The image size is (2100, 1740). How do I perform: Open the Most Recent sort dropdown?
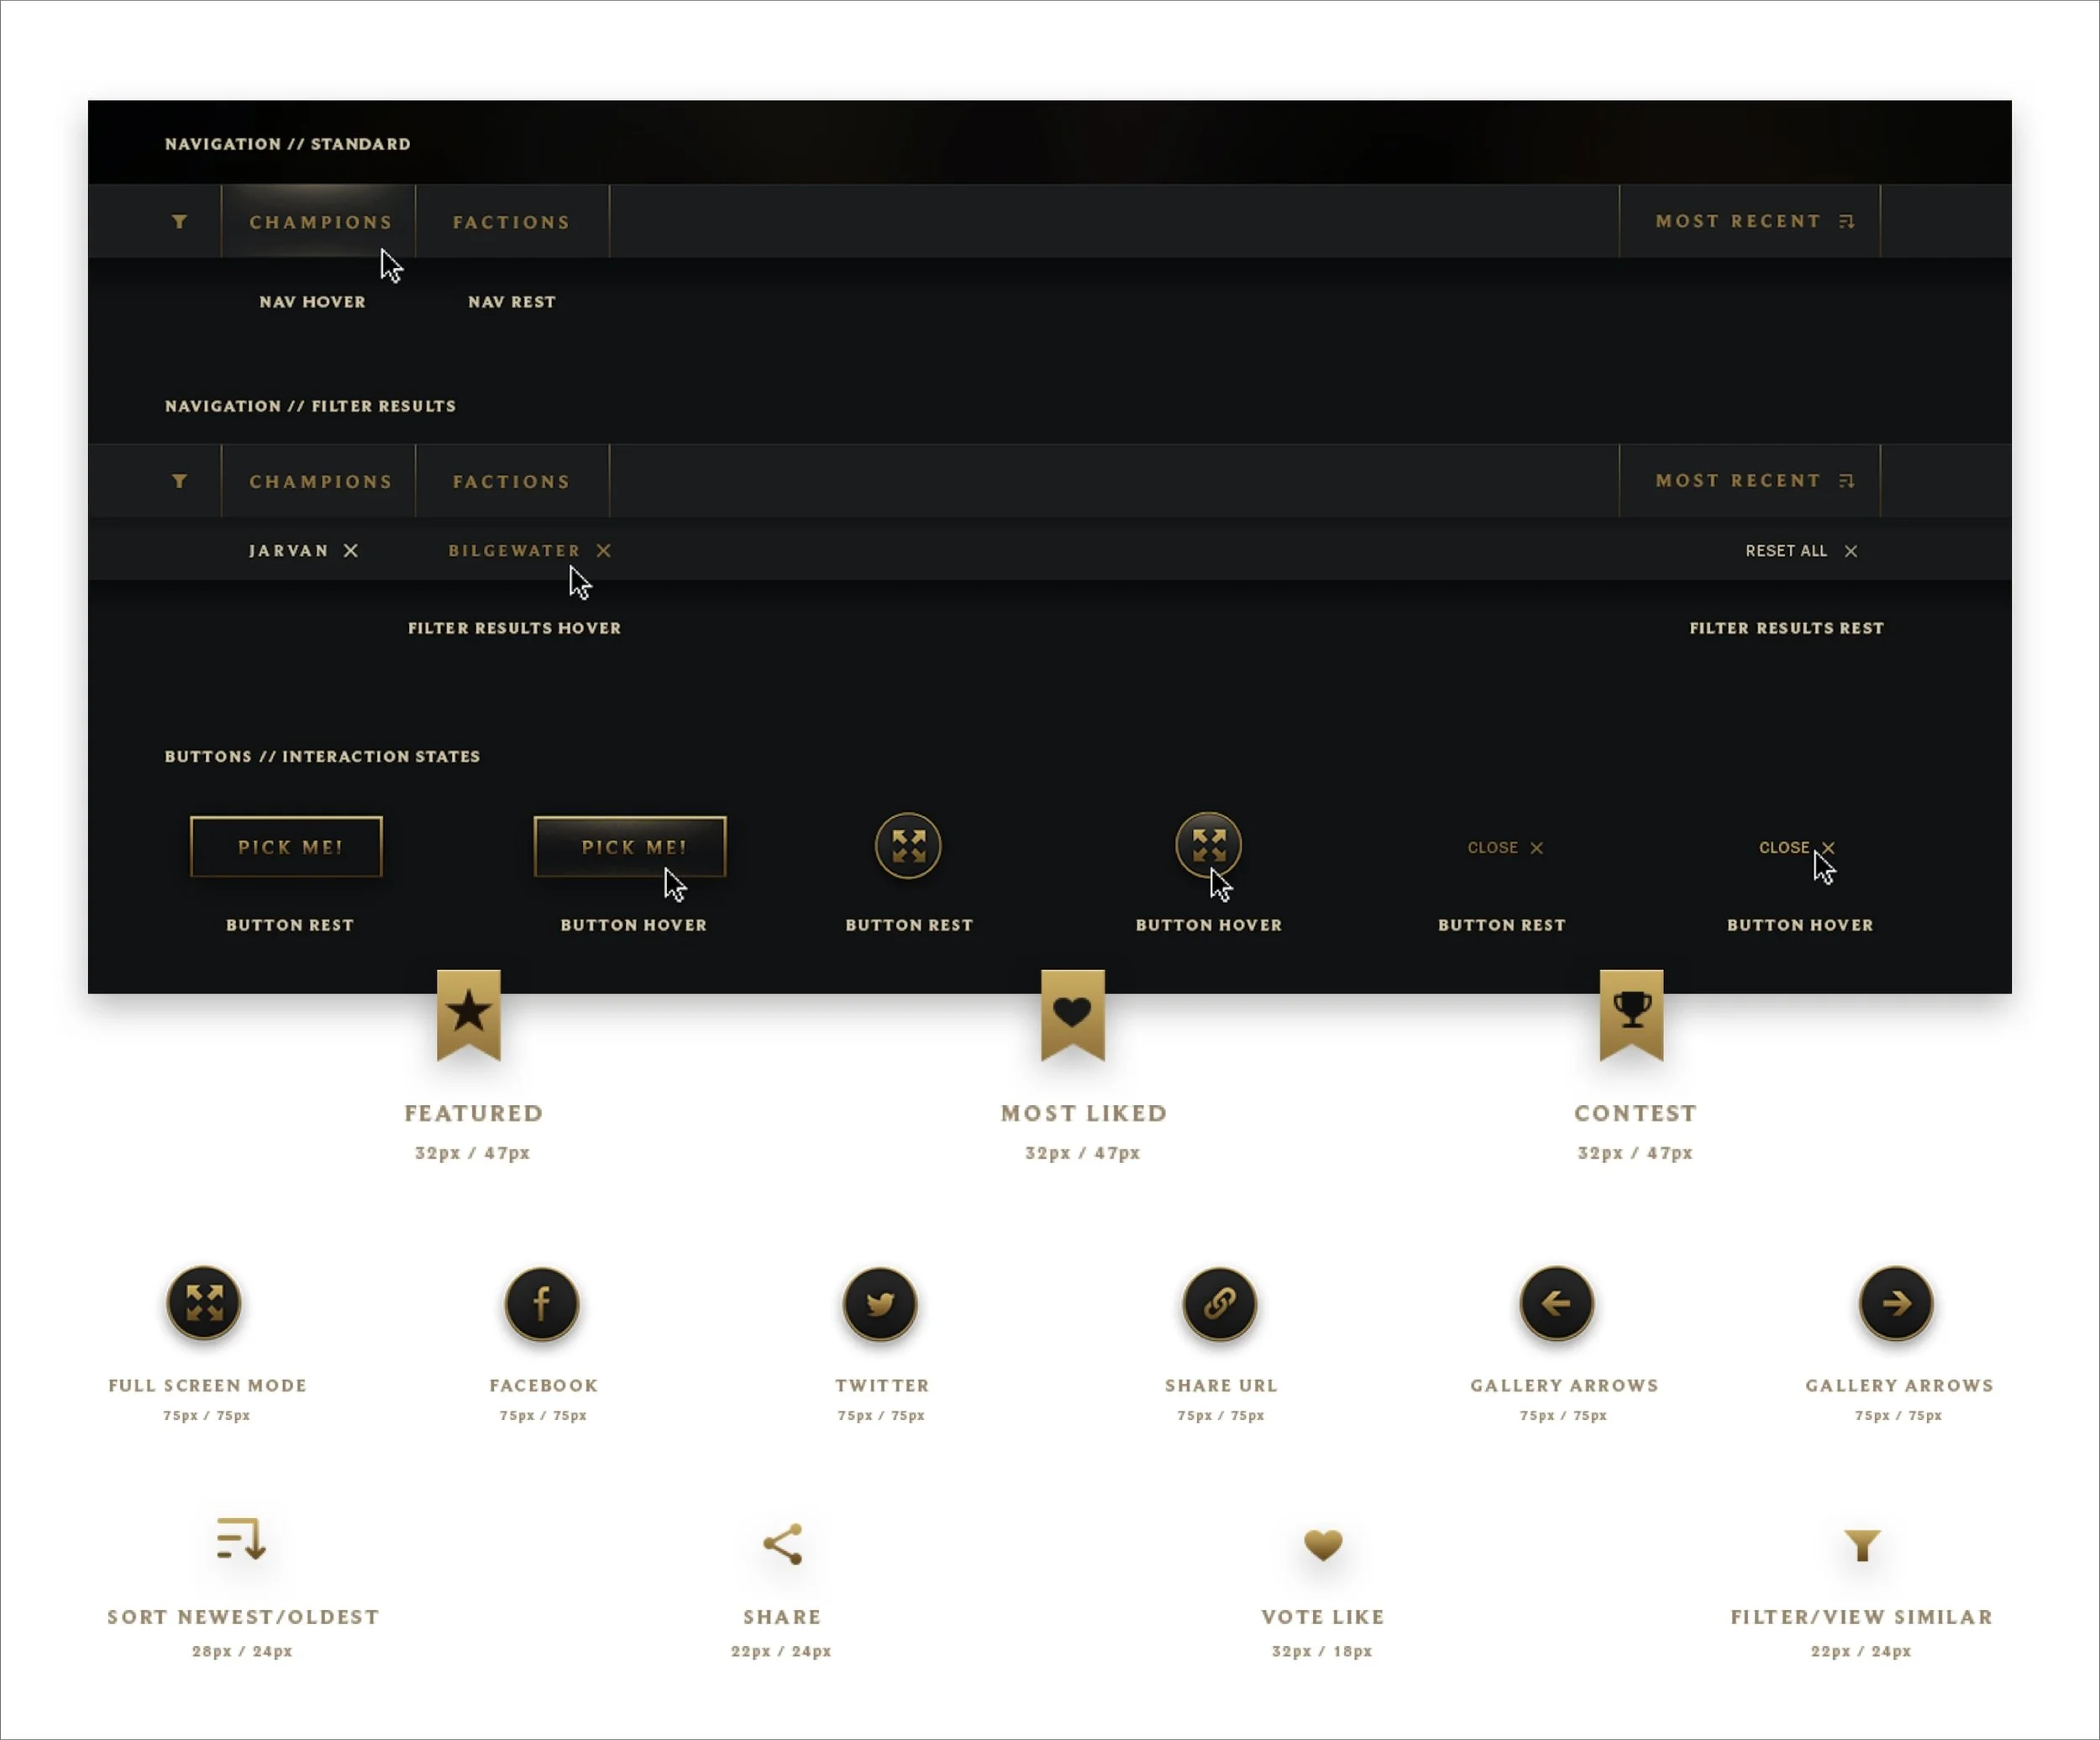tap(1752, 221)
